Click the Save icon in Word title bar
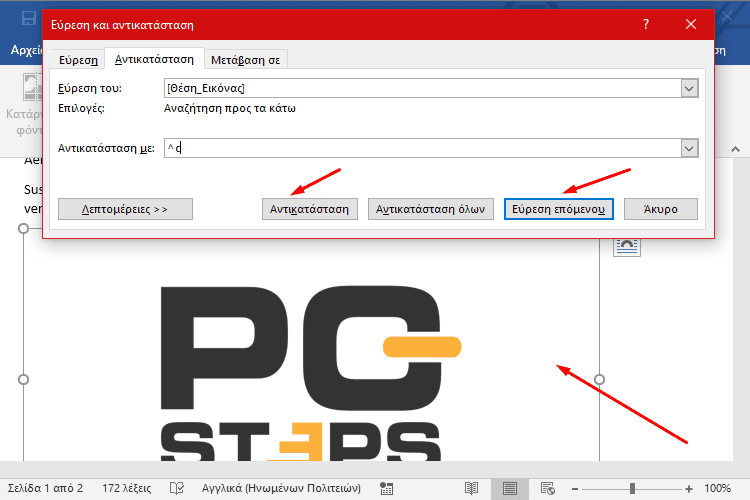The width and height of the screenshot is (750, 500). [29, 18]
